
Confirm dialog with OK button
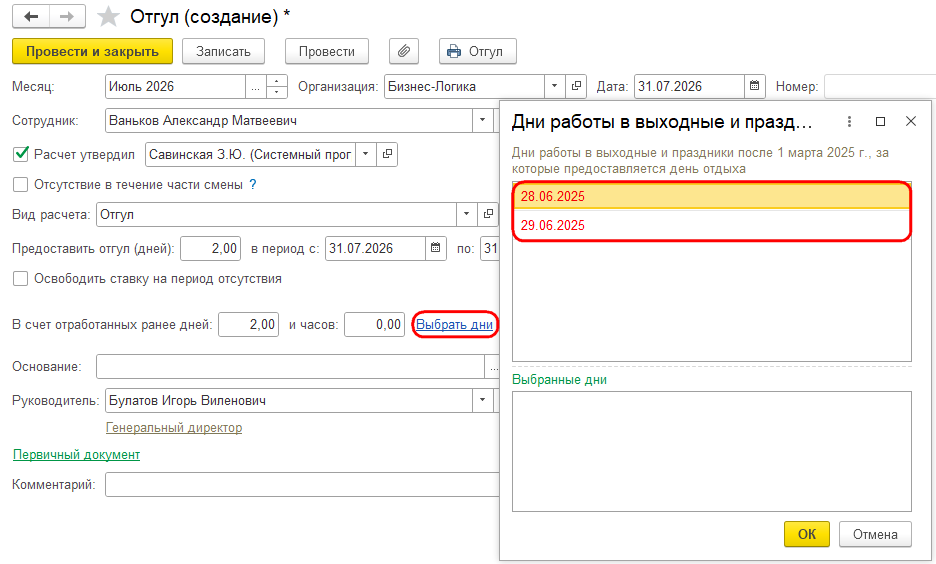pos(806,534)
